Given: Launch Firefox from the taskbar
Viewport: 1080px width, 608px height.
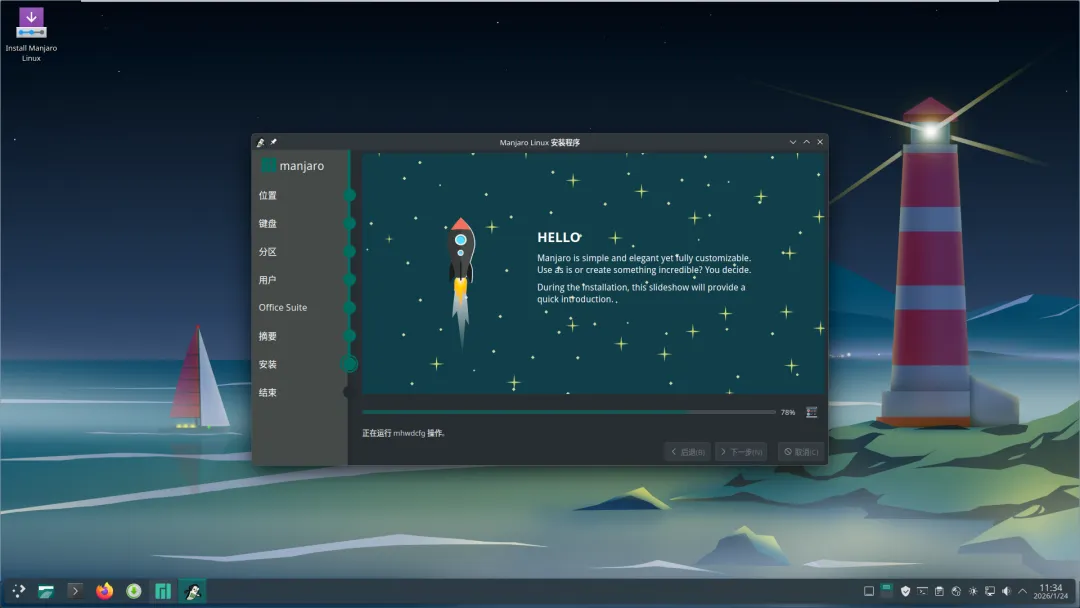Looking at the screenshot, I should pyautogui.click(x=105, y=591).
